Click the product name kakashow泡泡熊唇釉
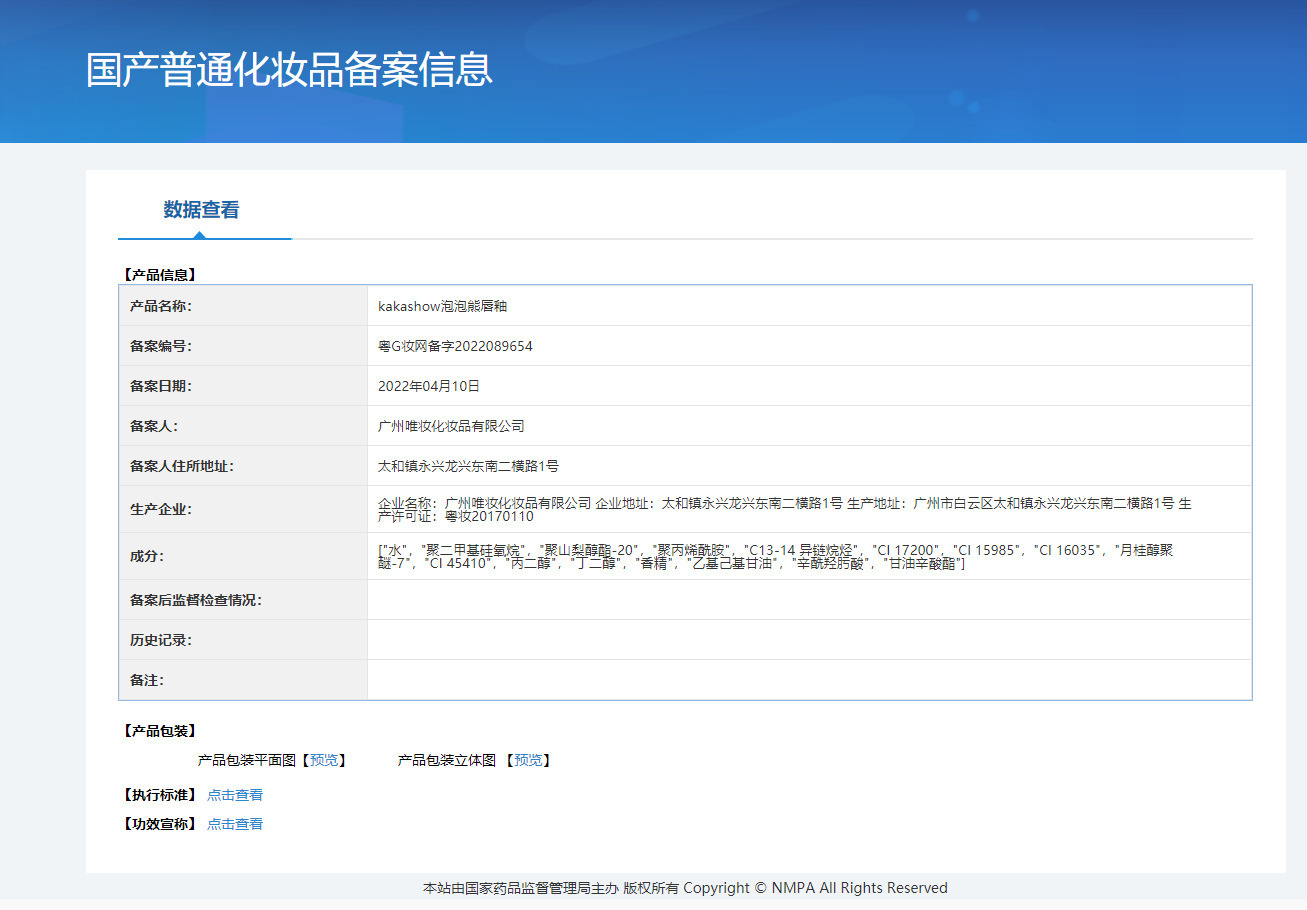The width and height of the screenshot is (1307, 910). (x=442, y=306)
